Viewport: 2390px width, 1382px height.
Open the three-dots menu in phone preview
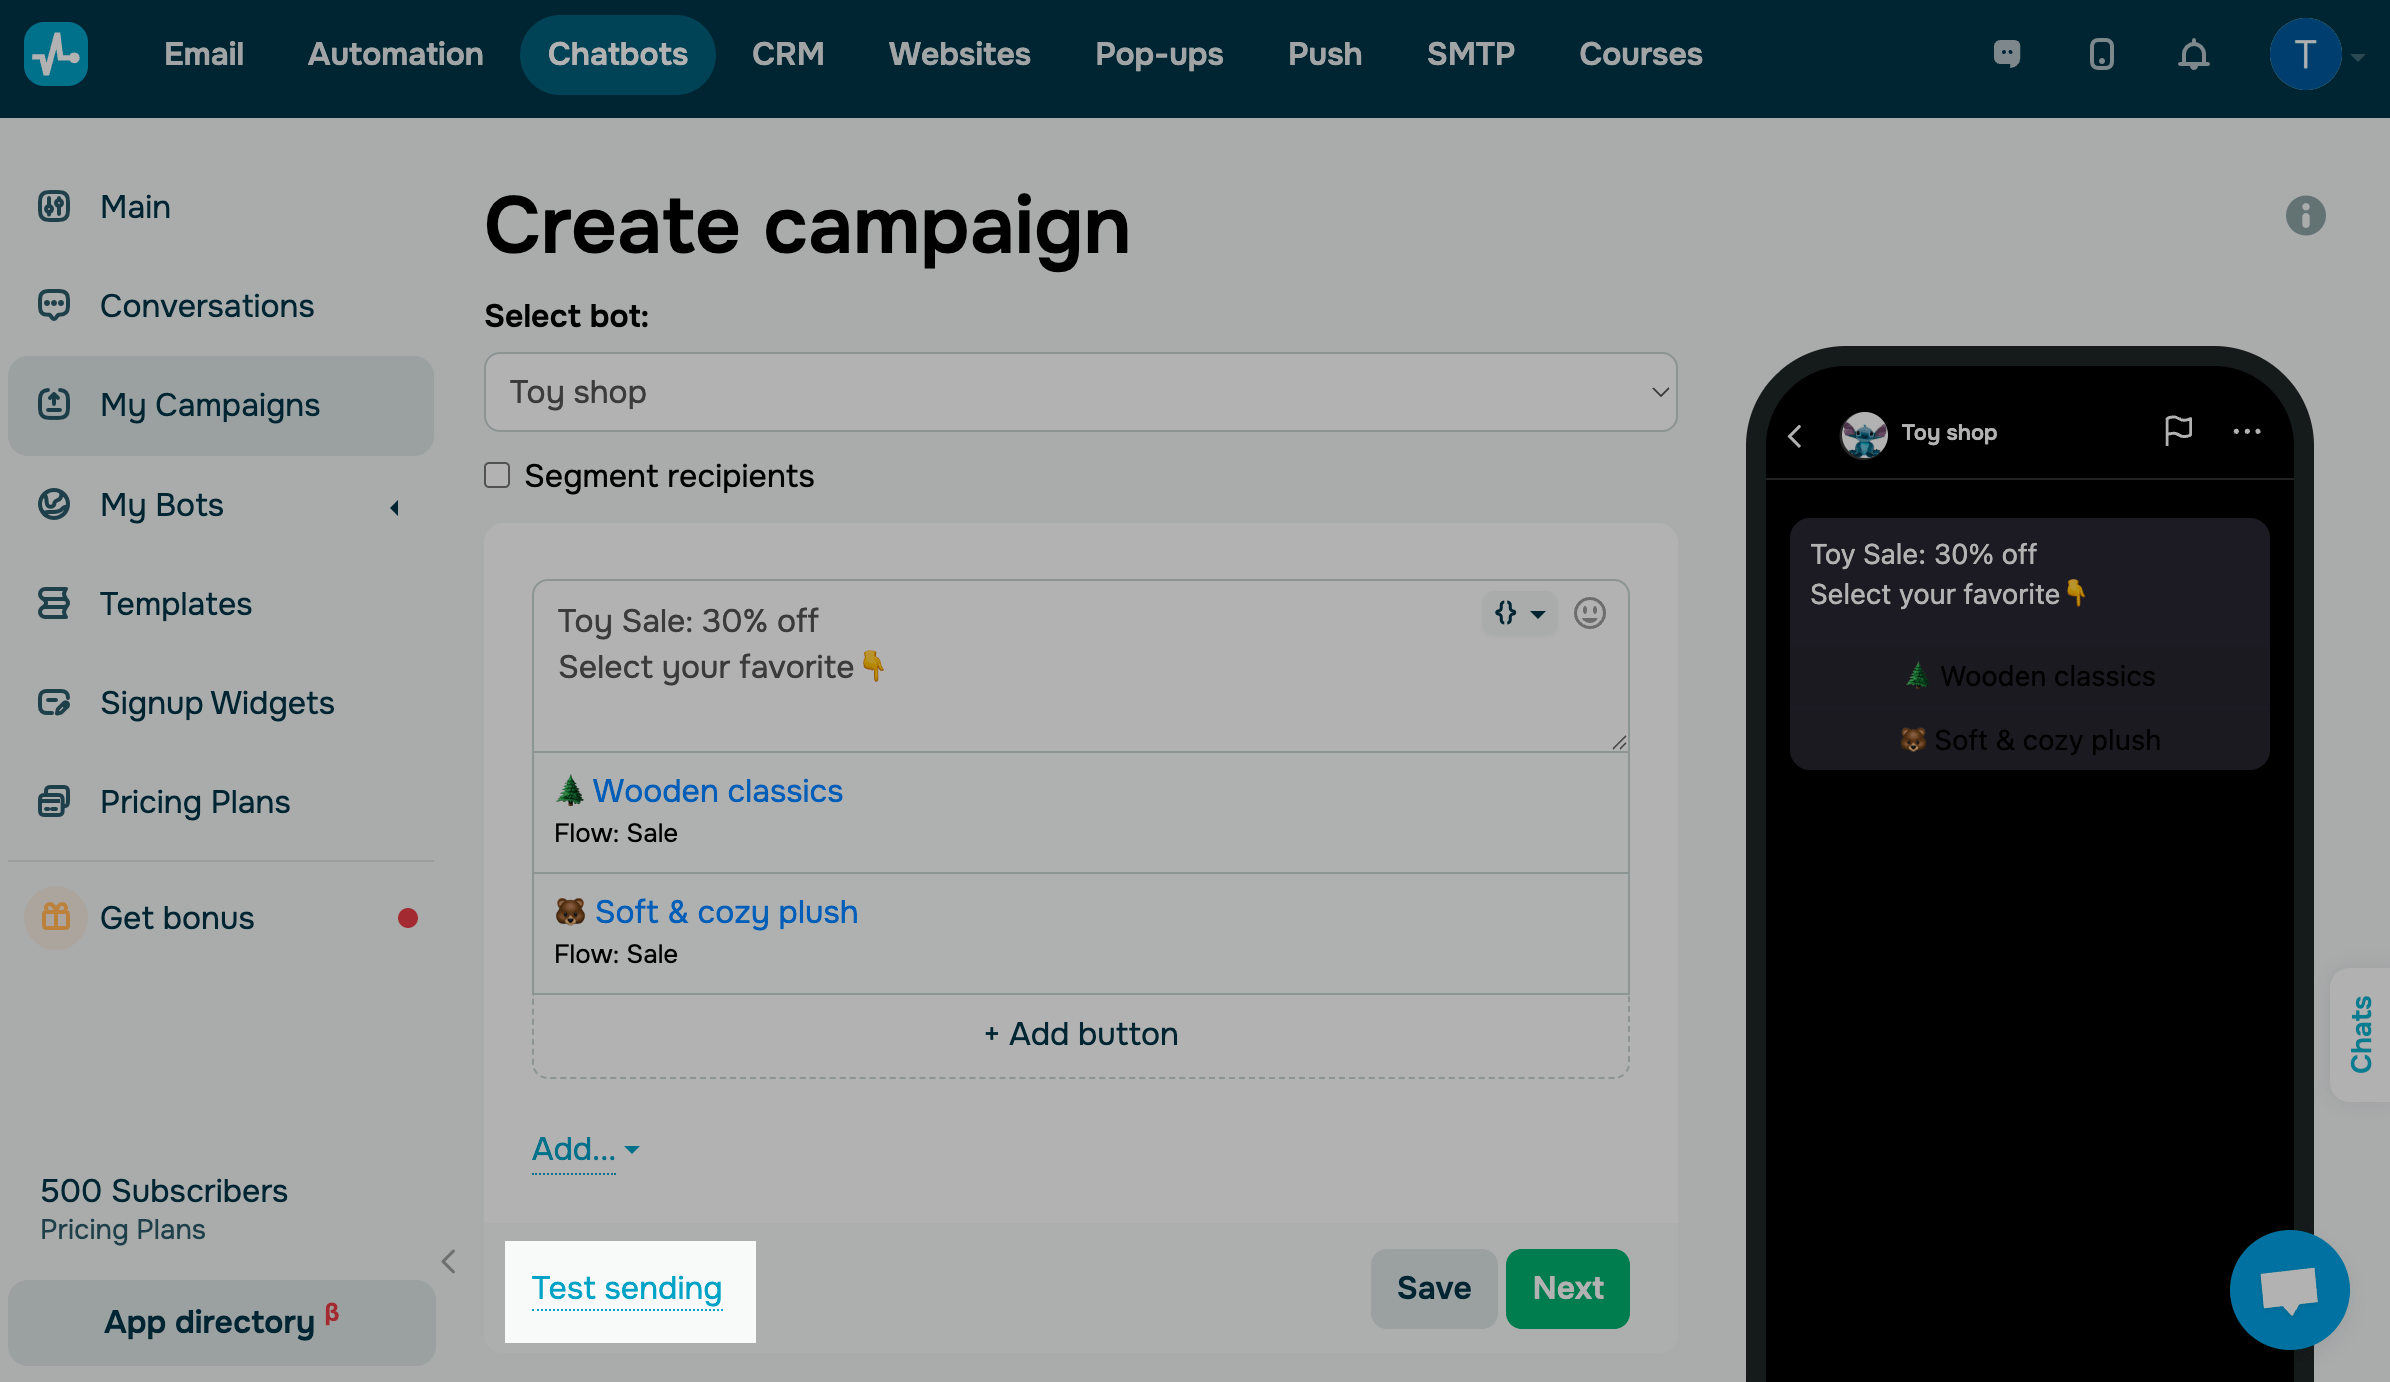(2246, 432)
